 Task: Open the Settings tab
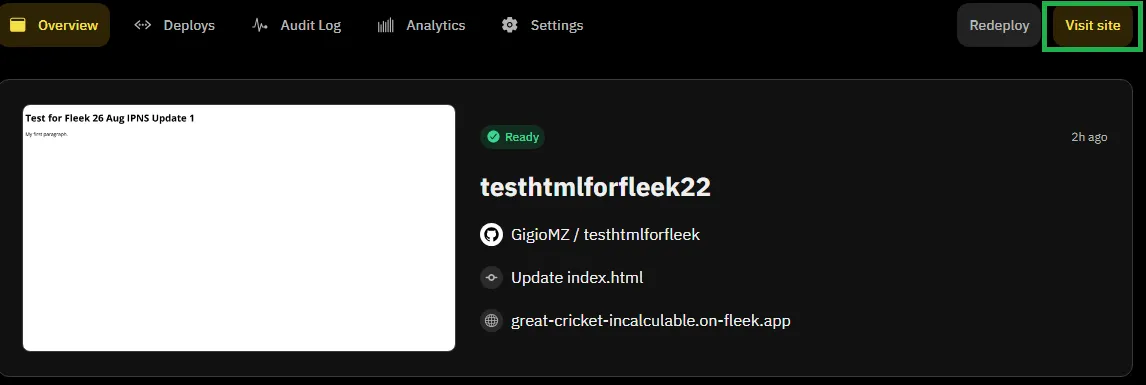[x=542, y=25]
